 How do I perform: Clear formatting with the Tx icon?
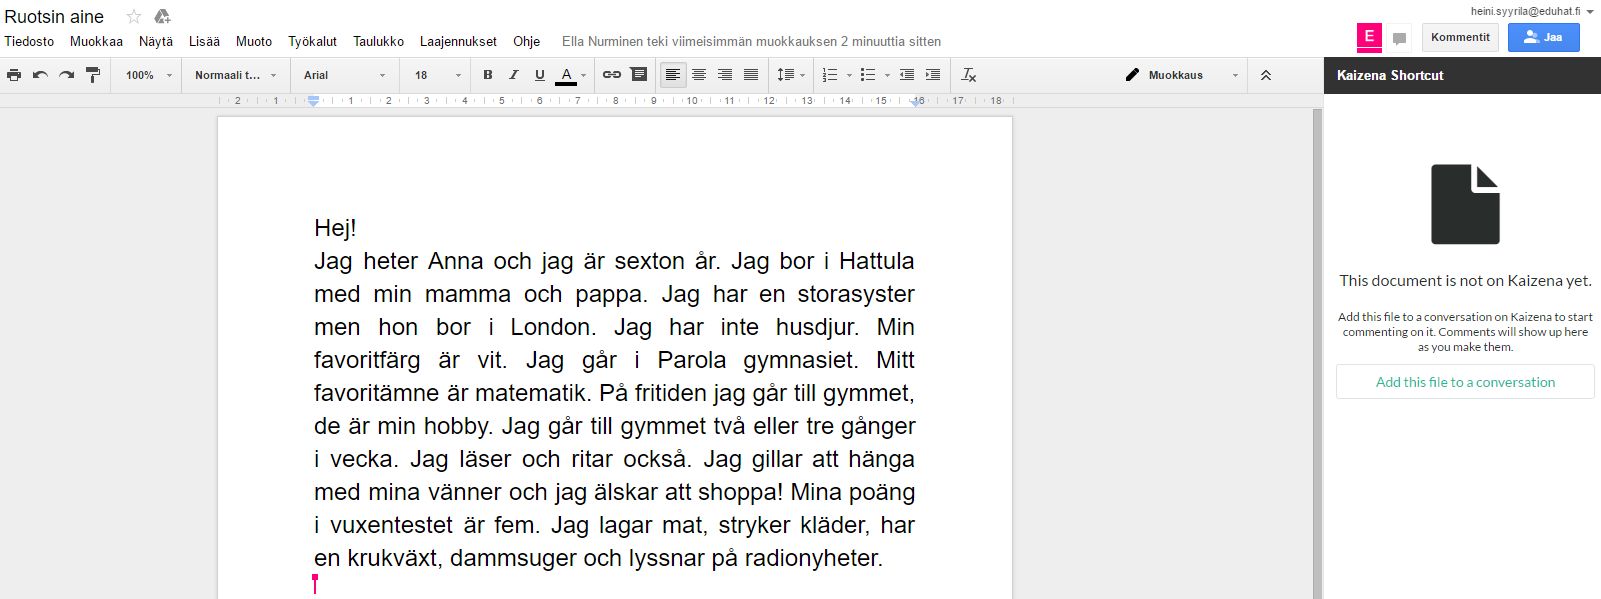point(968,75)
